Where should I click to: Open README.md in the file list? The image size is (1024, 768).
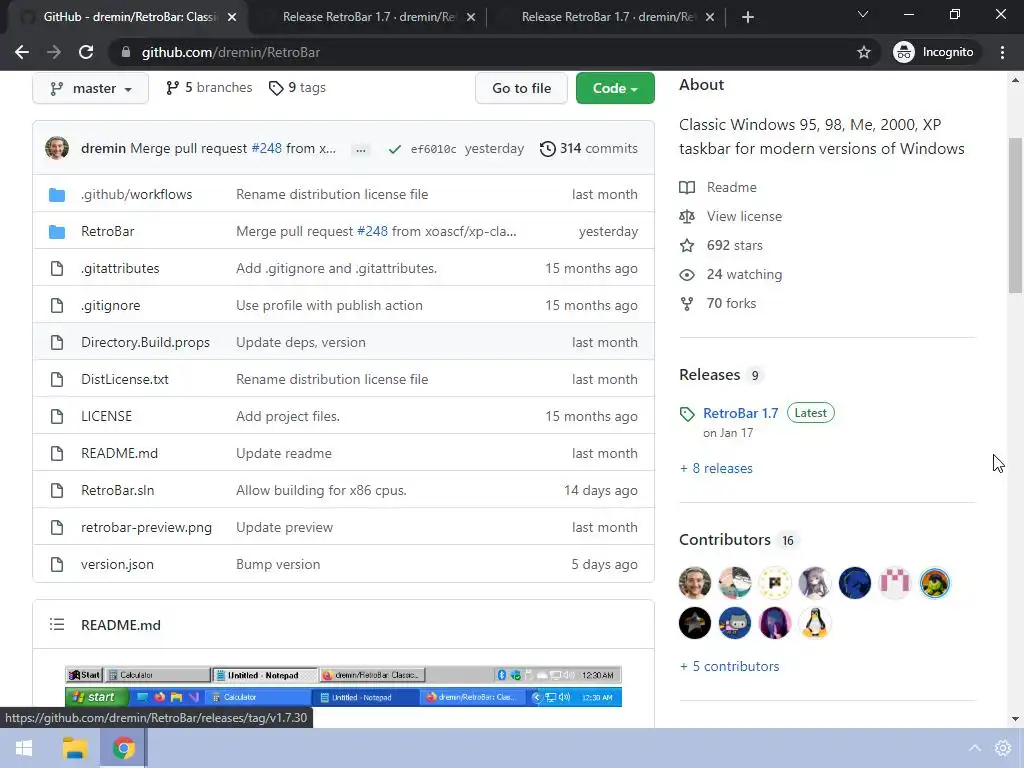coord(120,453)
